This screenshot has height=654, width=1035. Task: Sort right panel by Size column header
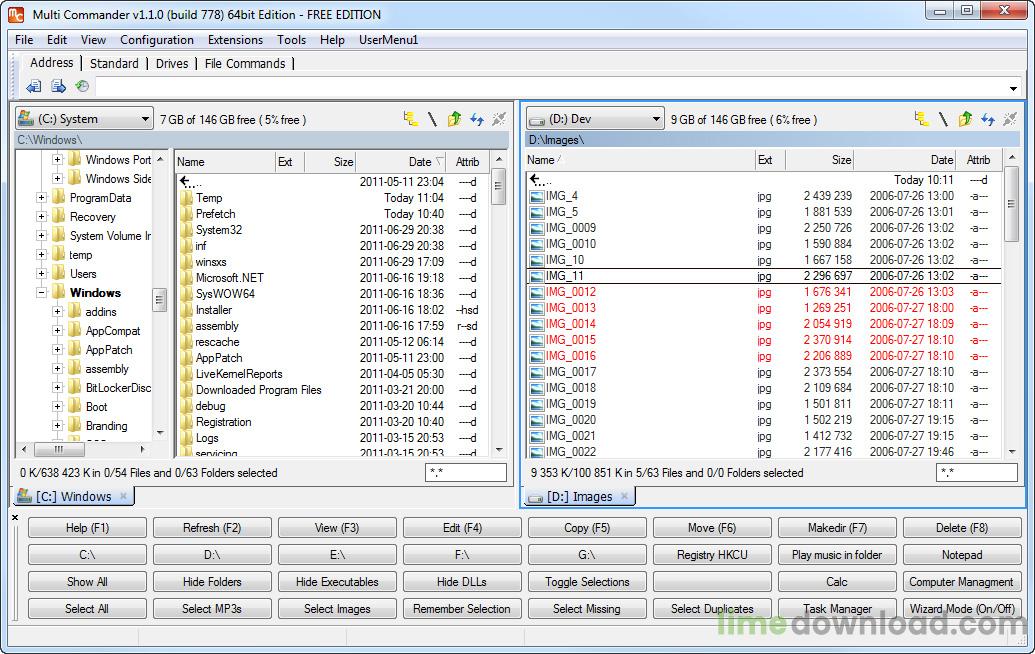tap(818, 160)
